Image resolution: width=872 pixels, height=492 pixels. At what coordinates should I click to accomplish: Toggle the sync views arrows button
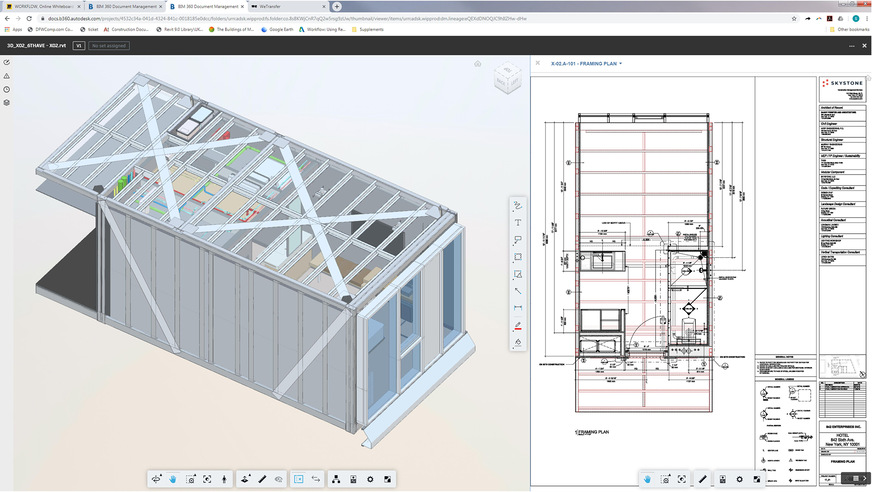click(315, 480)
